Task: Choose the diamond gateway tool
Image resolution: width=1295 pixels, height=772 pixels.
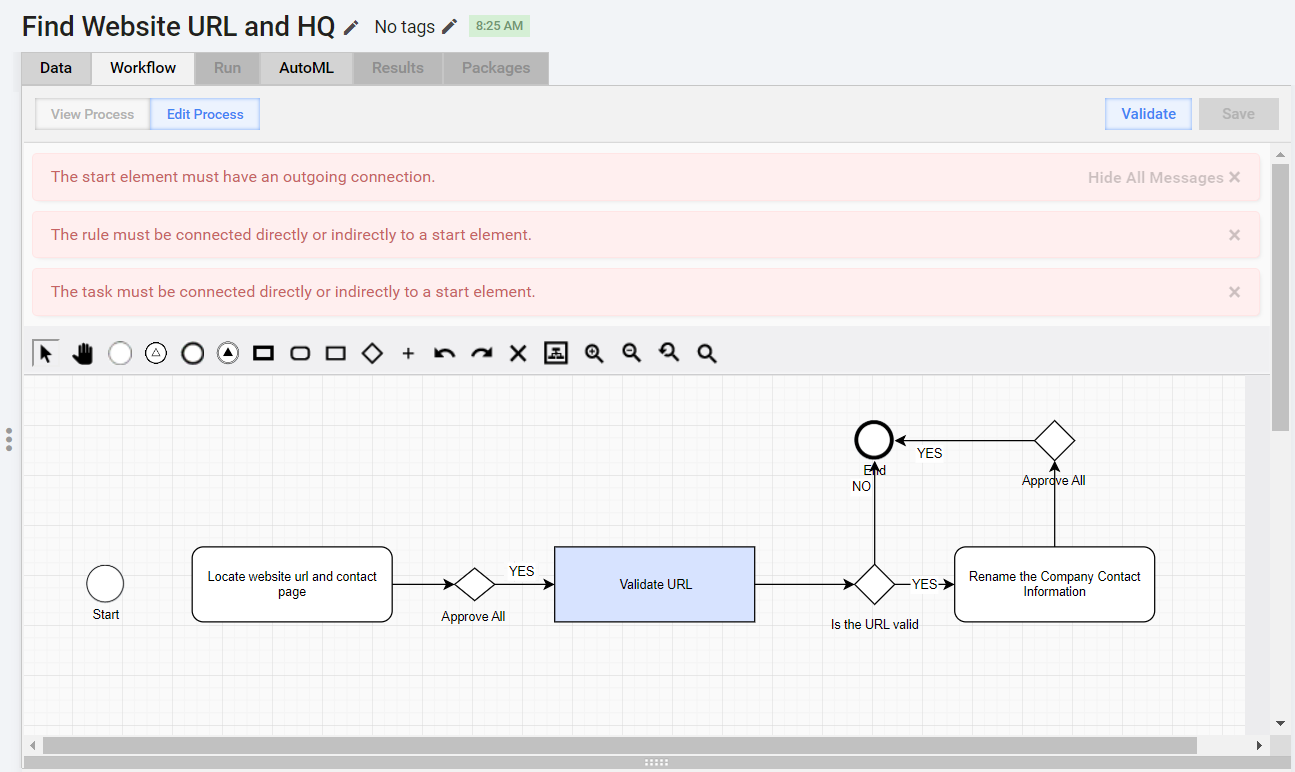Action: 372,353
